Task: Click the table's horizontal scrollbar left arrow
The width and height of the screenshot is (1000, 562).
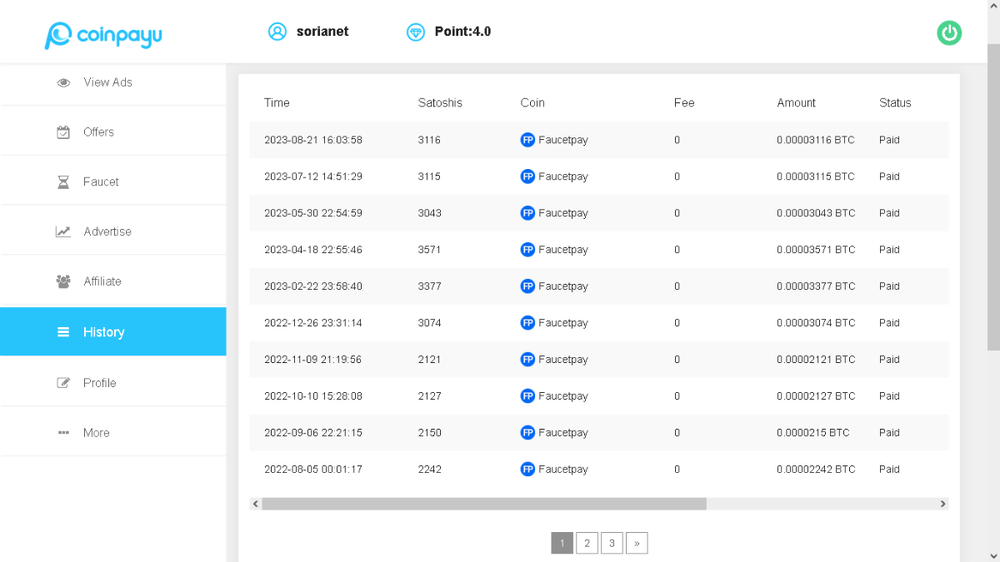Action: click(256, 504)
